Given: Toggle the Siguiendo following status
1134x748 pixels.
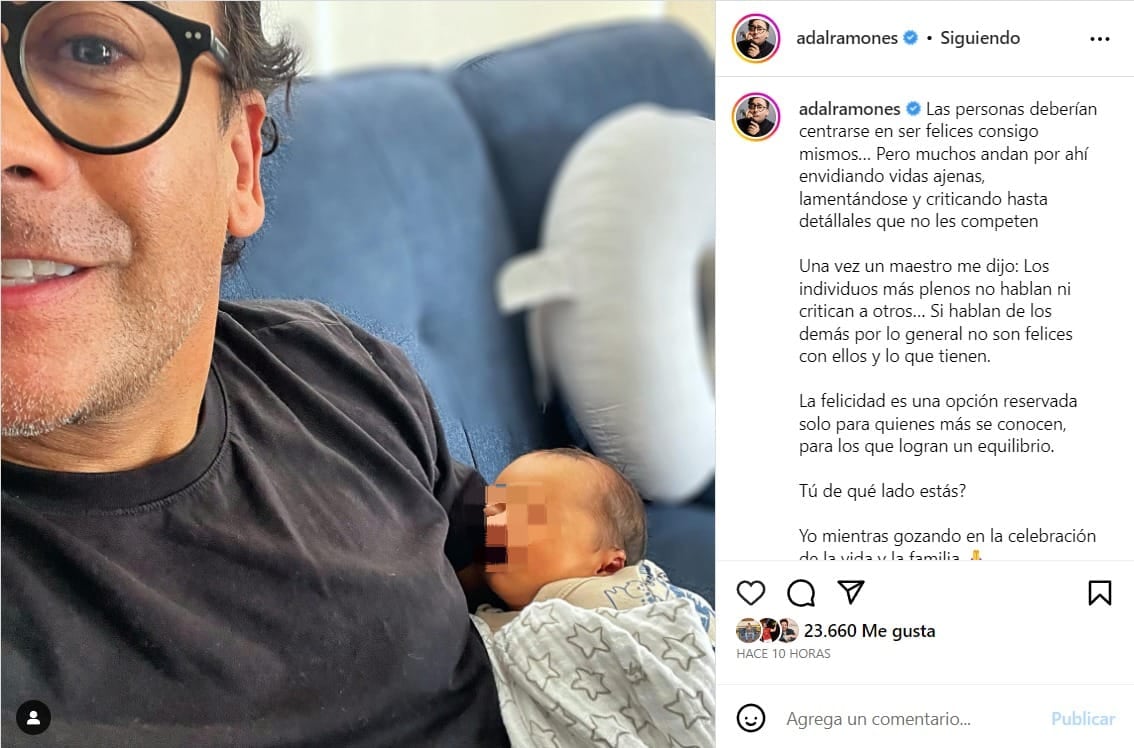Looking at the screenshot, I should 980,38.
